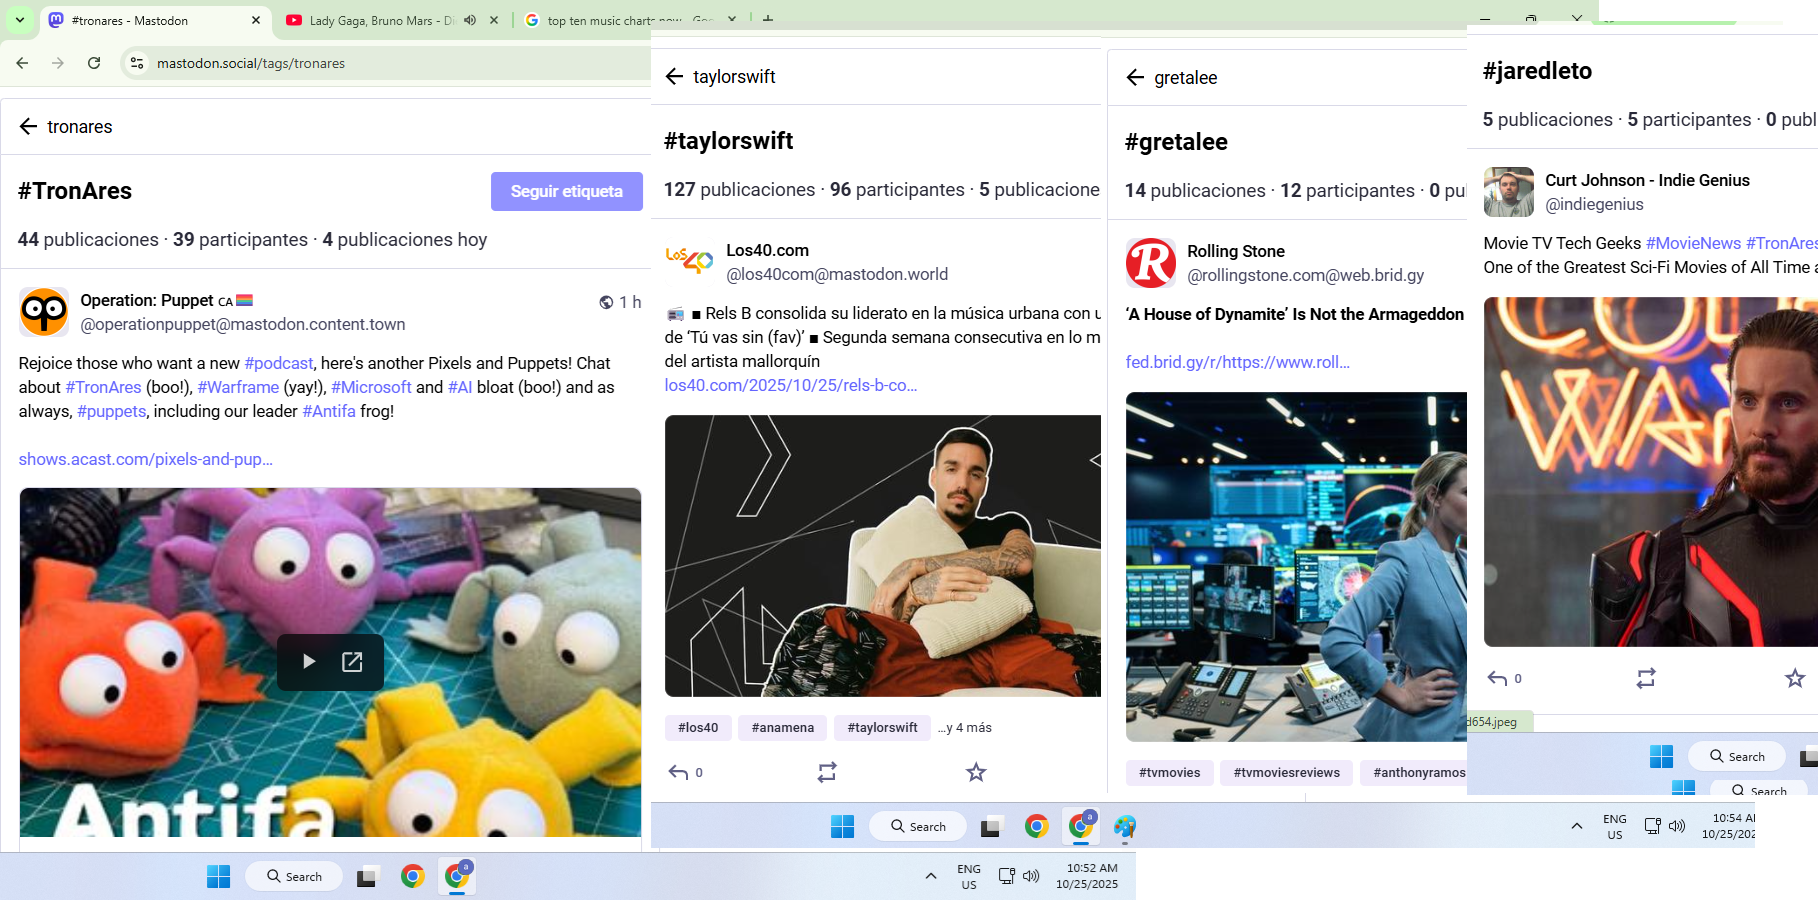The height and width of the screenshot is (901, 1818).
Task: Reload the mastodon.social page
Action: click(x=94, y=63)
